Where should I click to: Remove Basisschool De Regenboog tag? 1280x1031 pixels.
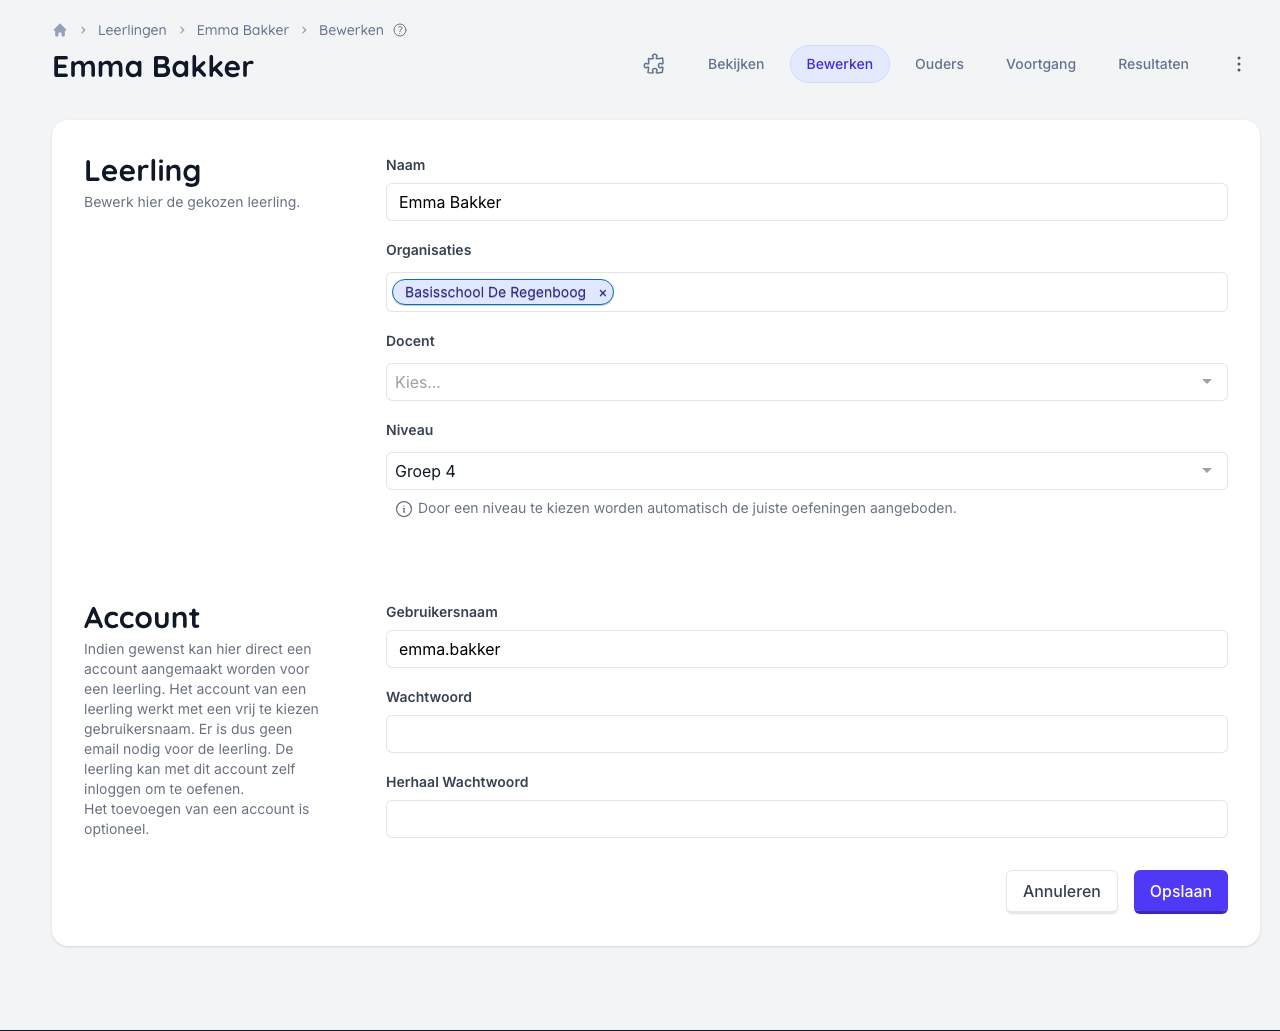point(603,293)
